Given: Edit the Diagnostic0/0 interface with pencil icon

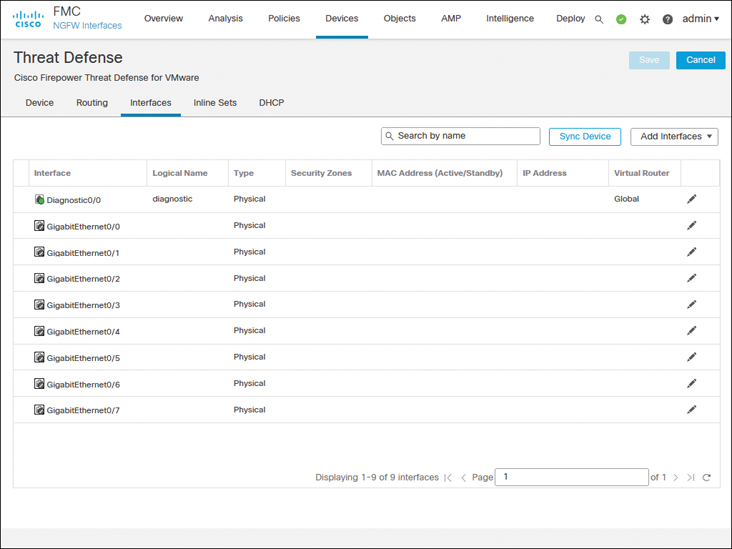Looking at the screenshot, I should click(691, 200).
